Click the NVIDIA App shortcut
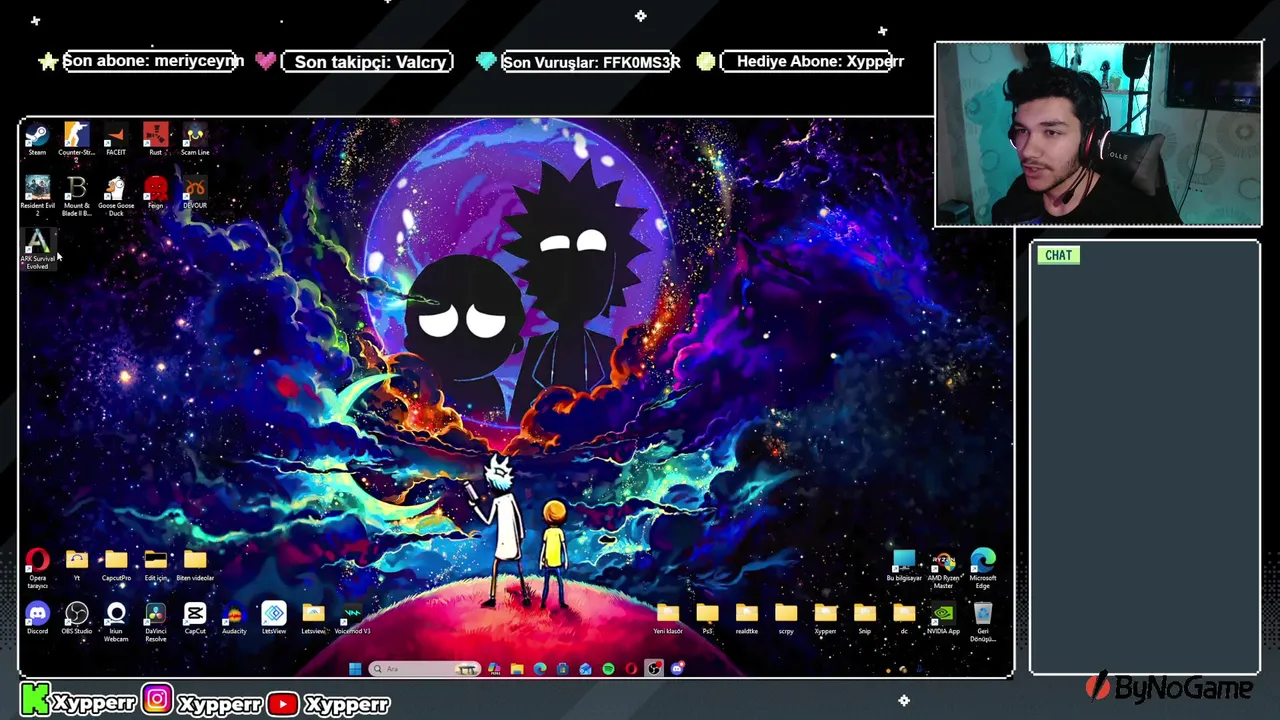Image resolution: width=1280 pixels, height=720 pixels. click(x=943, y=619)
